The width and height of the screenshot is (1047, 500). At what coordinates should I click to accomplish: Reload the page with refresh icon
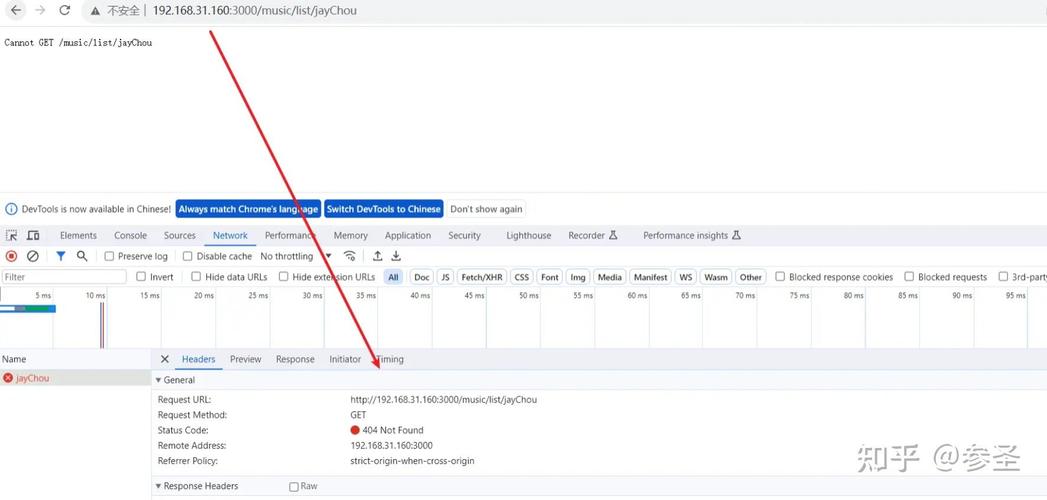point(65,10)
